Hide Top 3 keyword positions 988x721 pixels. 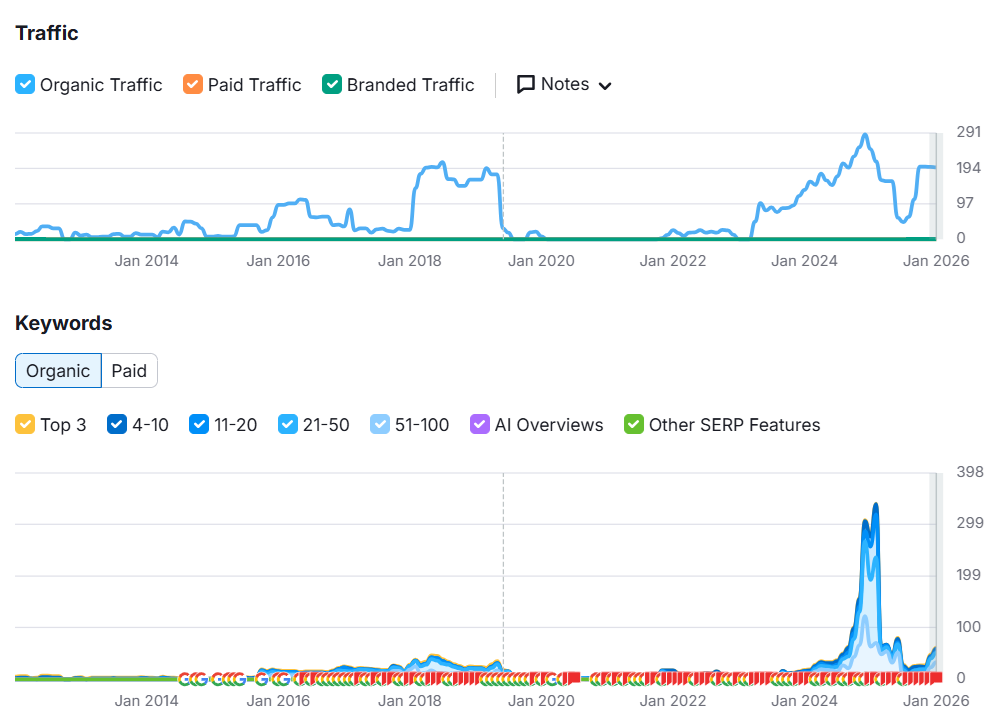coord(25,425)
